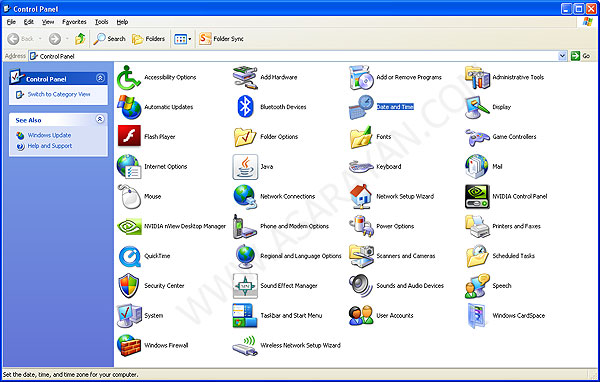600x382 pixels.
Task: Open the Fonts folder icon
Action: (361, 137)
